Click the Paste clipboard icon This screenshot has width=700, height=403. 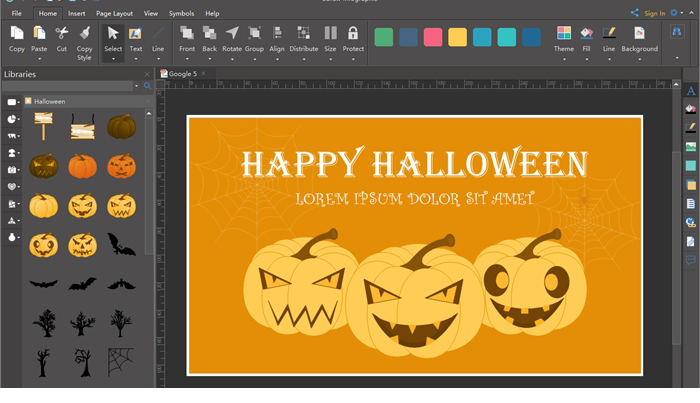tap(39, 33)
